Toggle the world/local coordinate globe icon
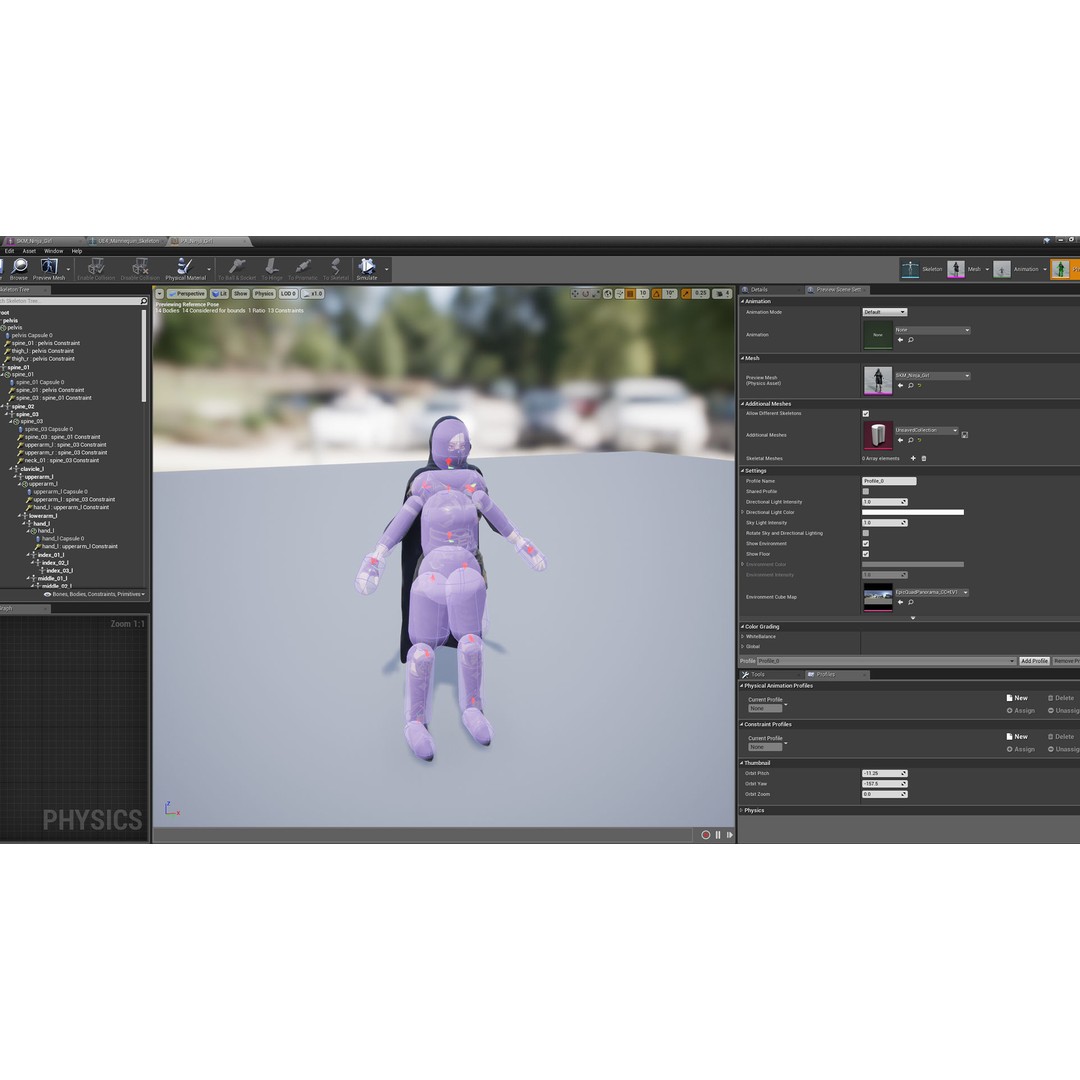Screen dimensions: 1080x1080 608,293
